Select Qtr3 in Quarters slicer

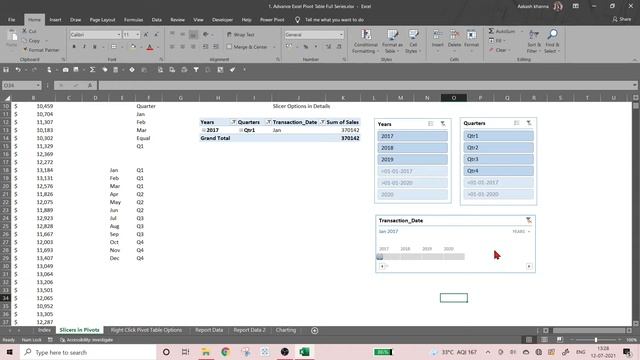click(498, 159)
